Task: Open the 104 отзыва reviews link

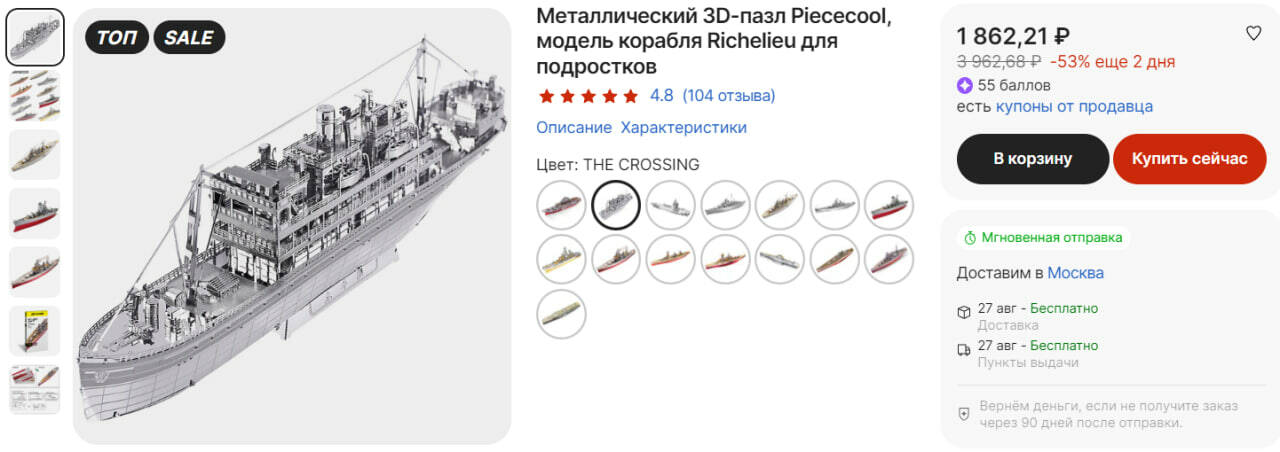Action: tap(728, 96)
